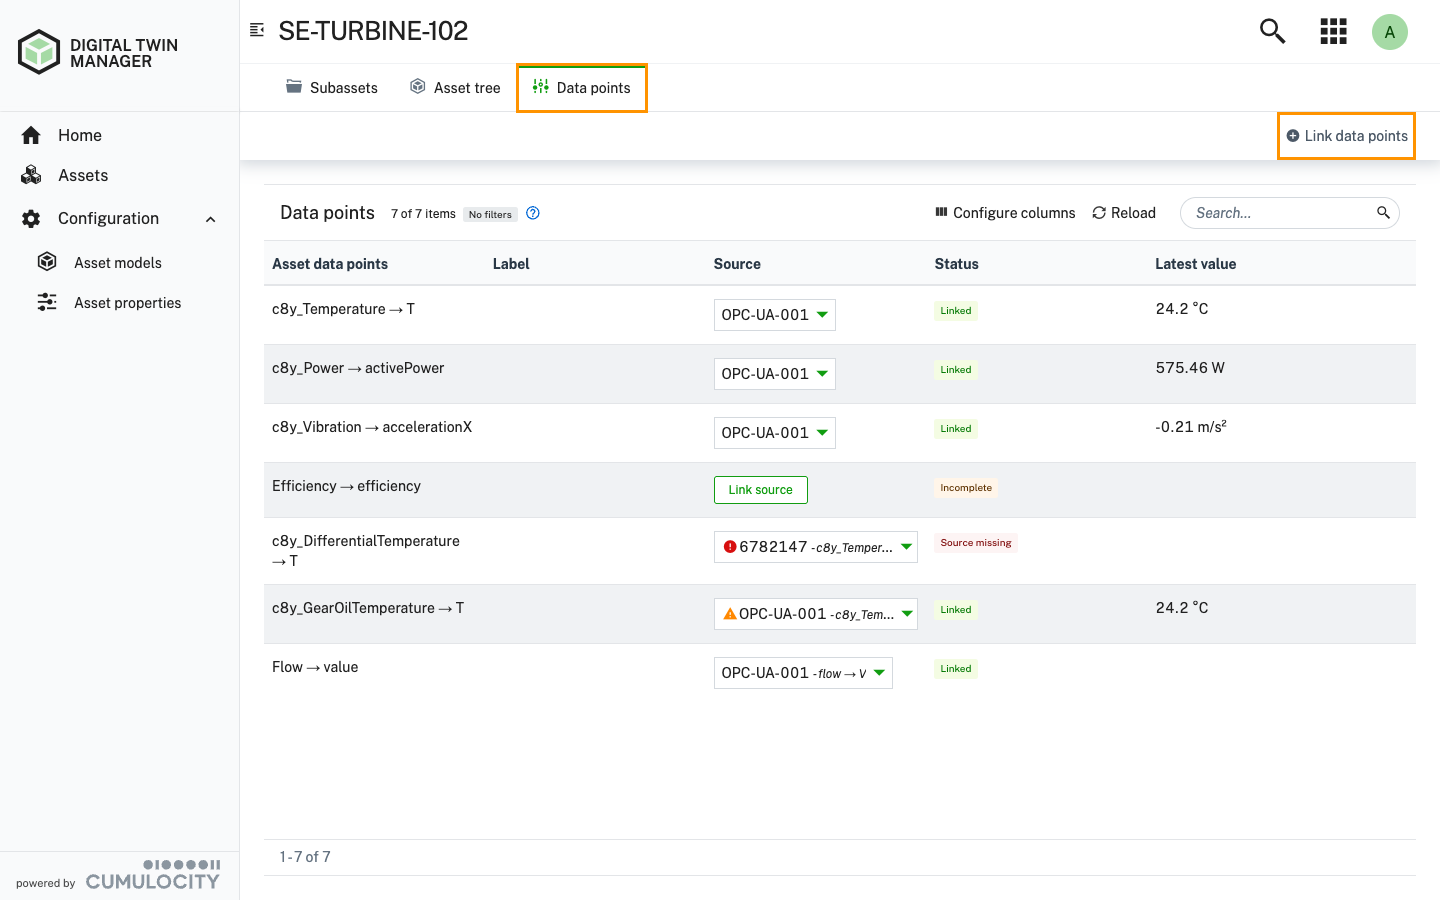Open the 6782147 source dropdown
Image resolution: width=1440 pixels, height=900 pixels.
tap(815, 546)
